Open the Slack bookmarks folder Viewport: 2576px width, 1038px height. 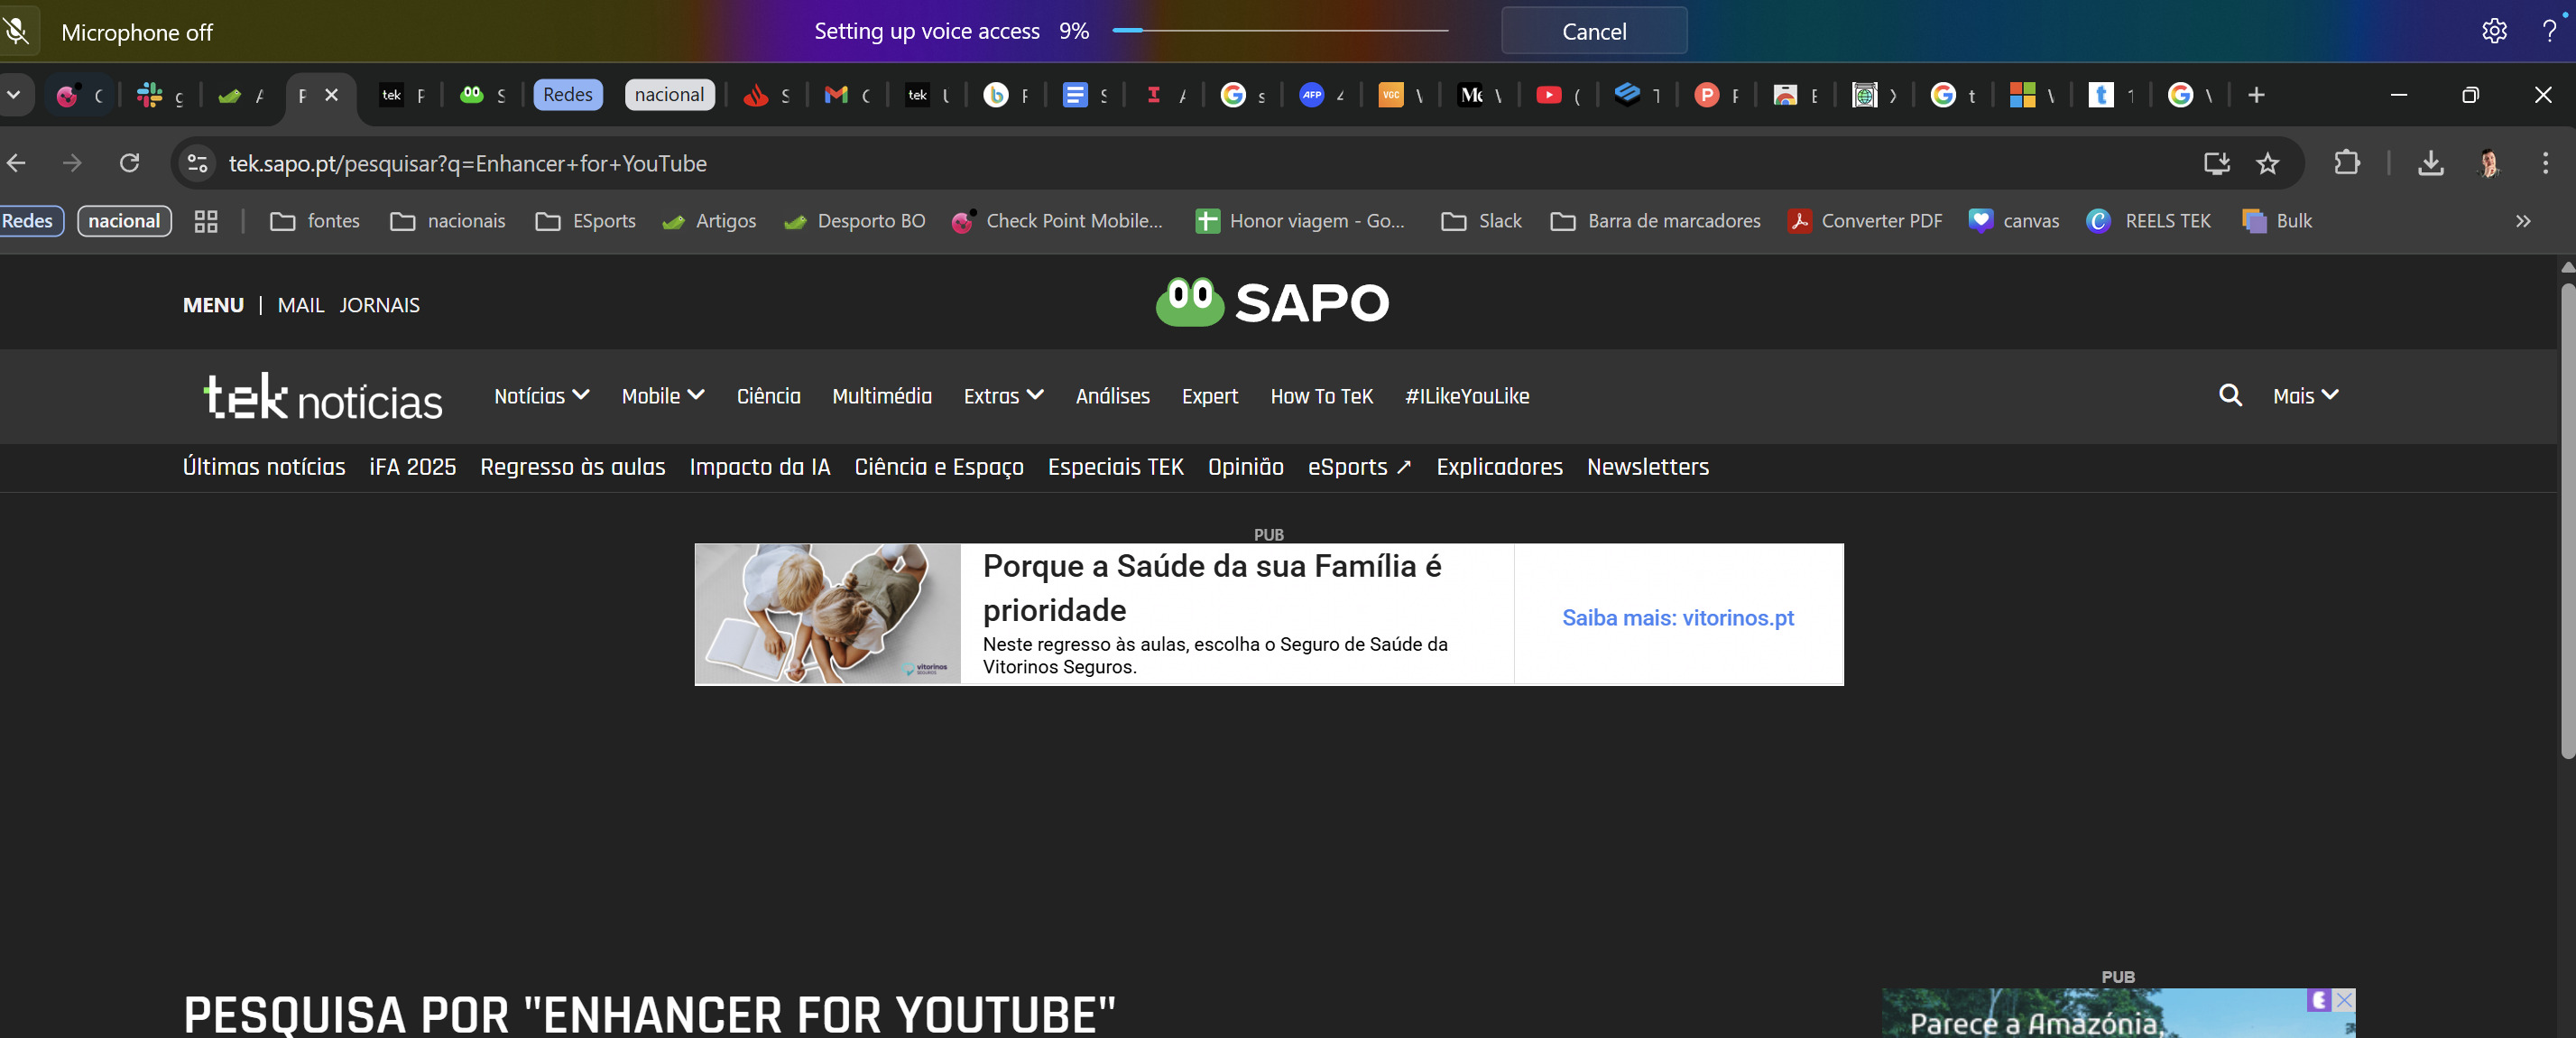[x=1482, y=221]
